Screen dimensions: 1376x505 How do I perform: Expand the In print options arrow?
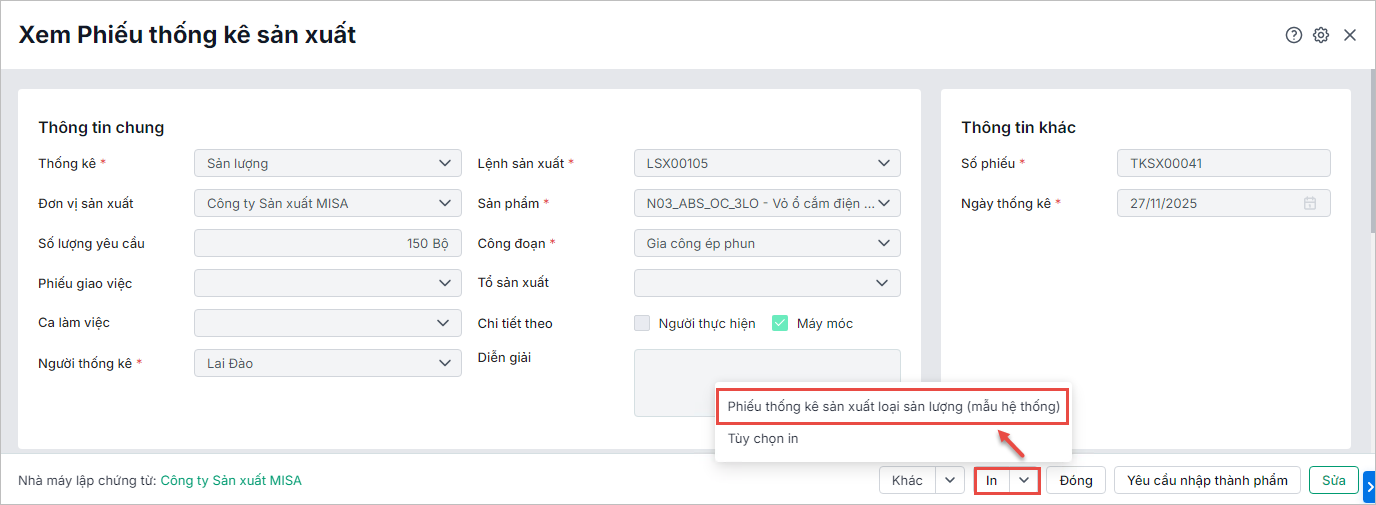pyautogui.click(x=1024, y=480)
